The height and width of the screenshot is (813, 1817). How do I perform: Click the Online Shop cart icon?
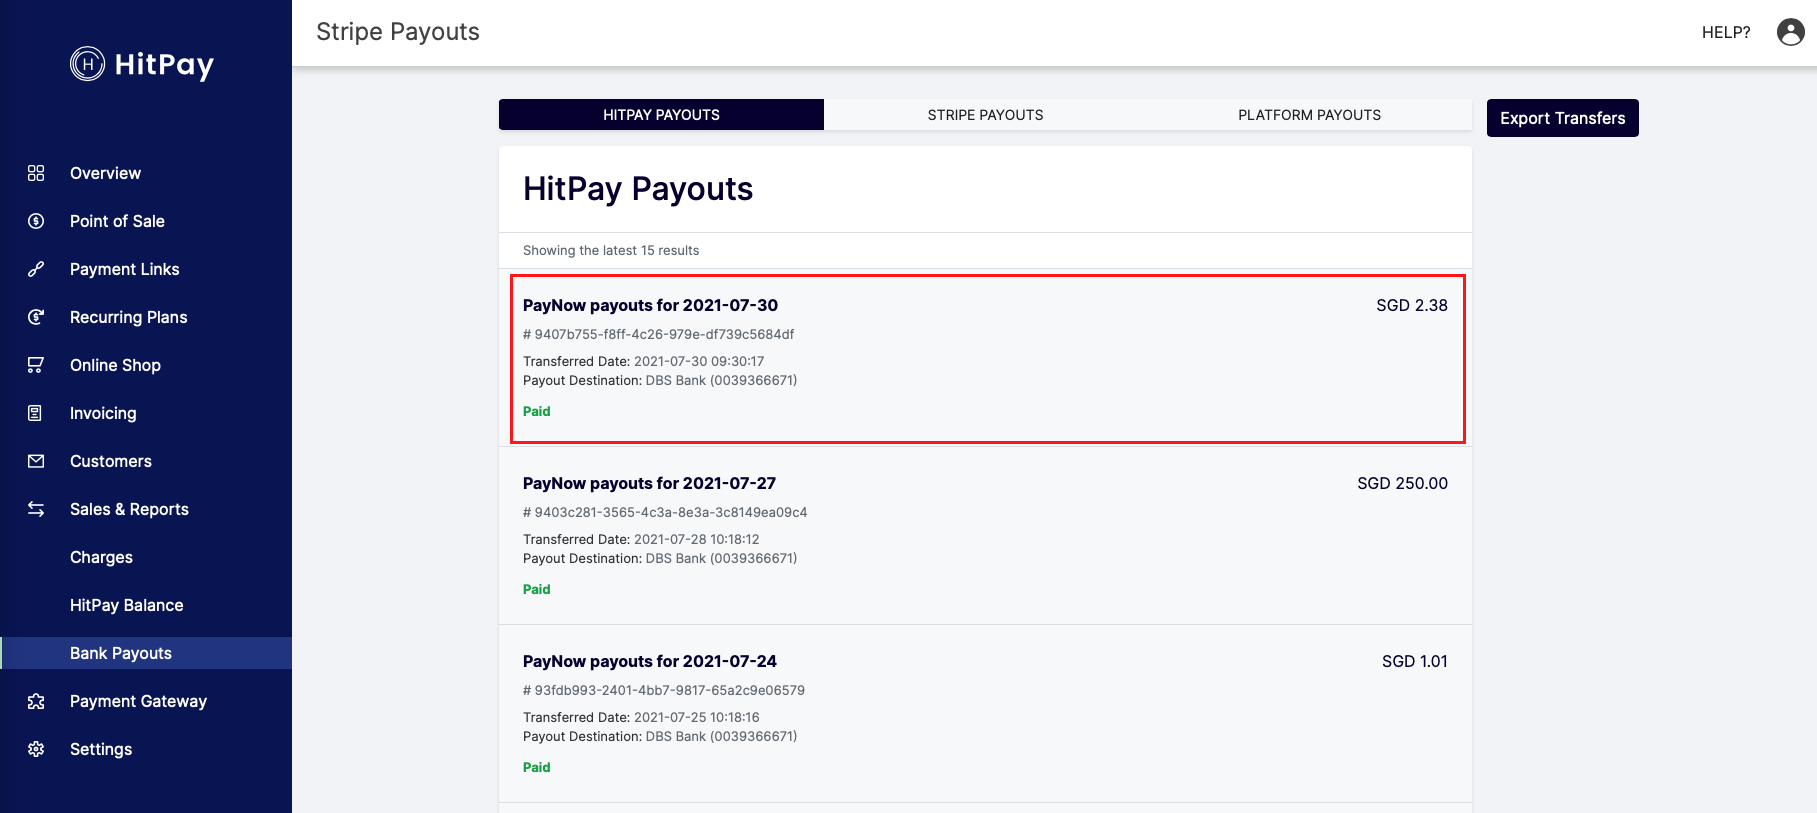tap(36, 365)
